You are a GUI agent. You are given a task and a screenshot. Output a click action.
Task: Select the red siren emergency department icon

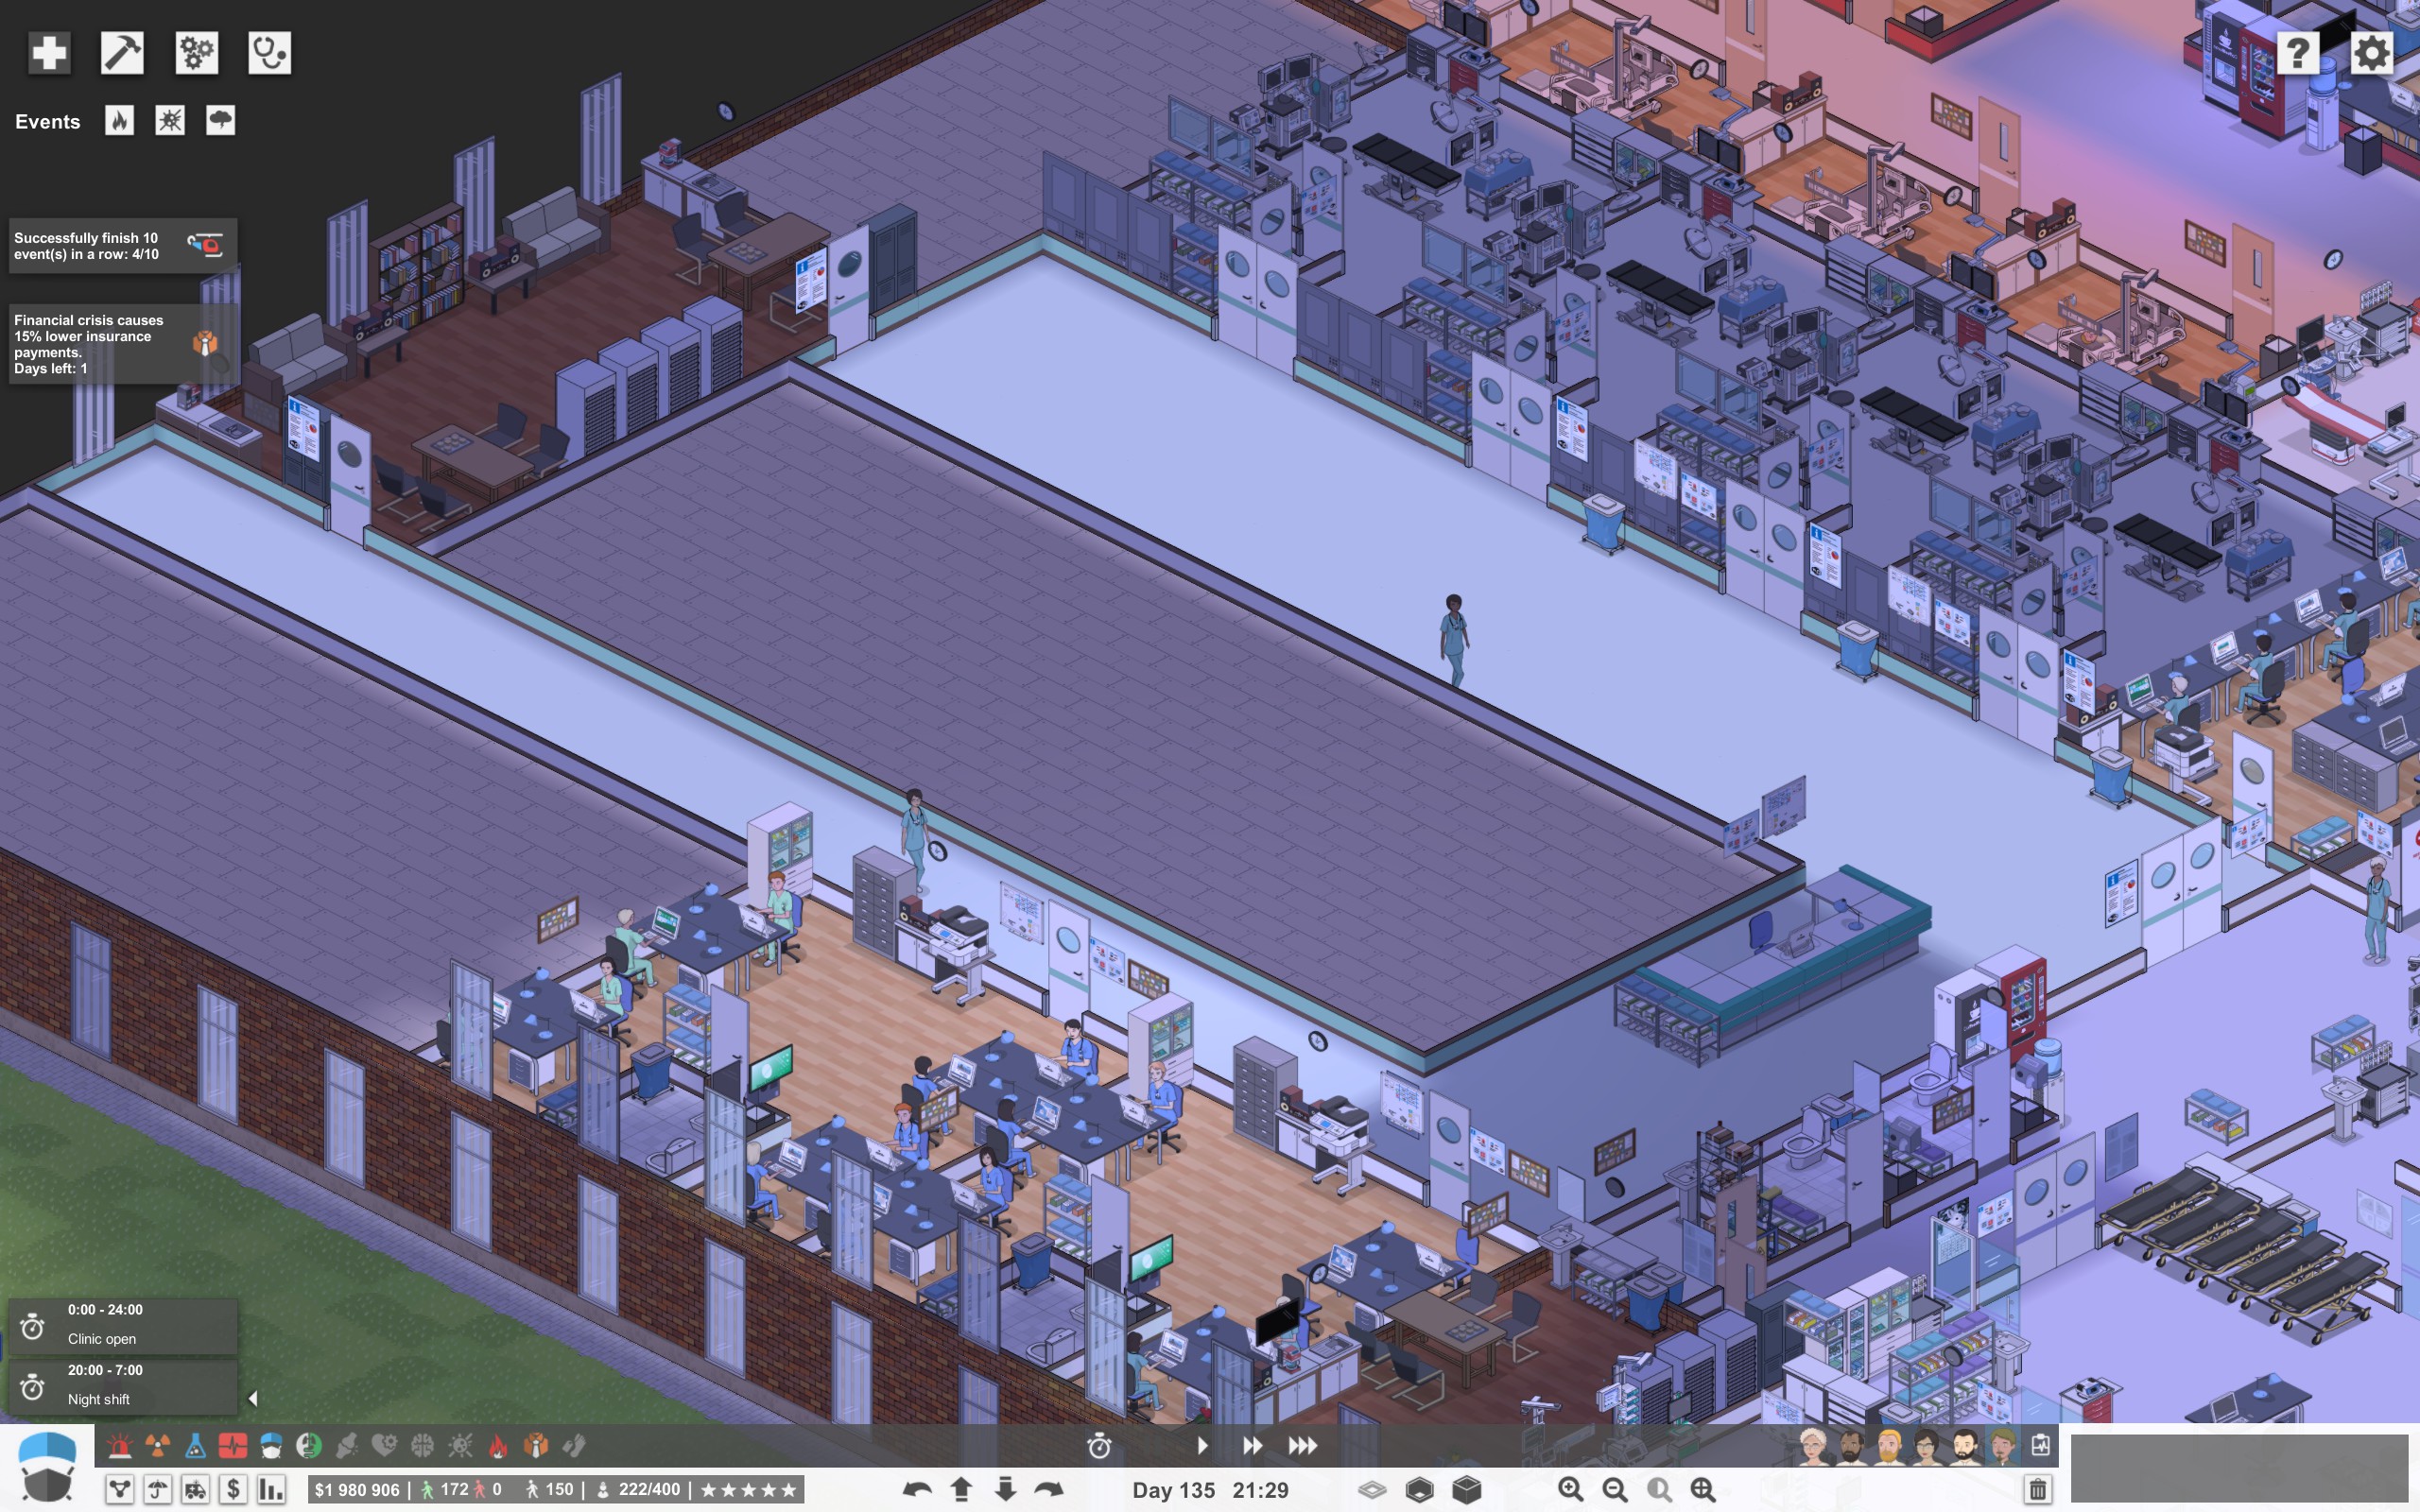point(120,1445)
